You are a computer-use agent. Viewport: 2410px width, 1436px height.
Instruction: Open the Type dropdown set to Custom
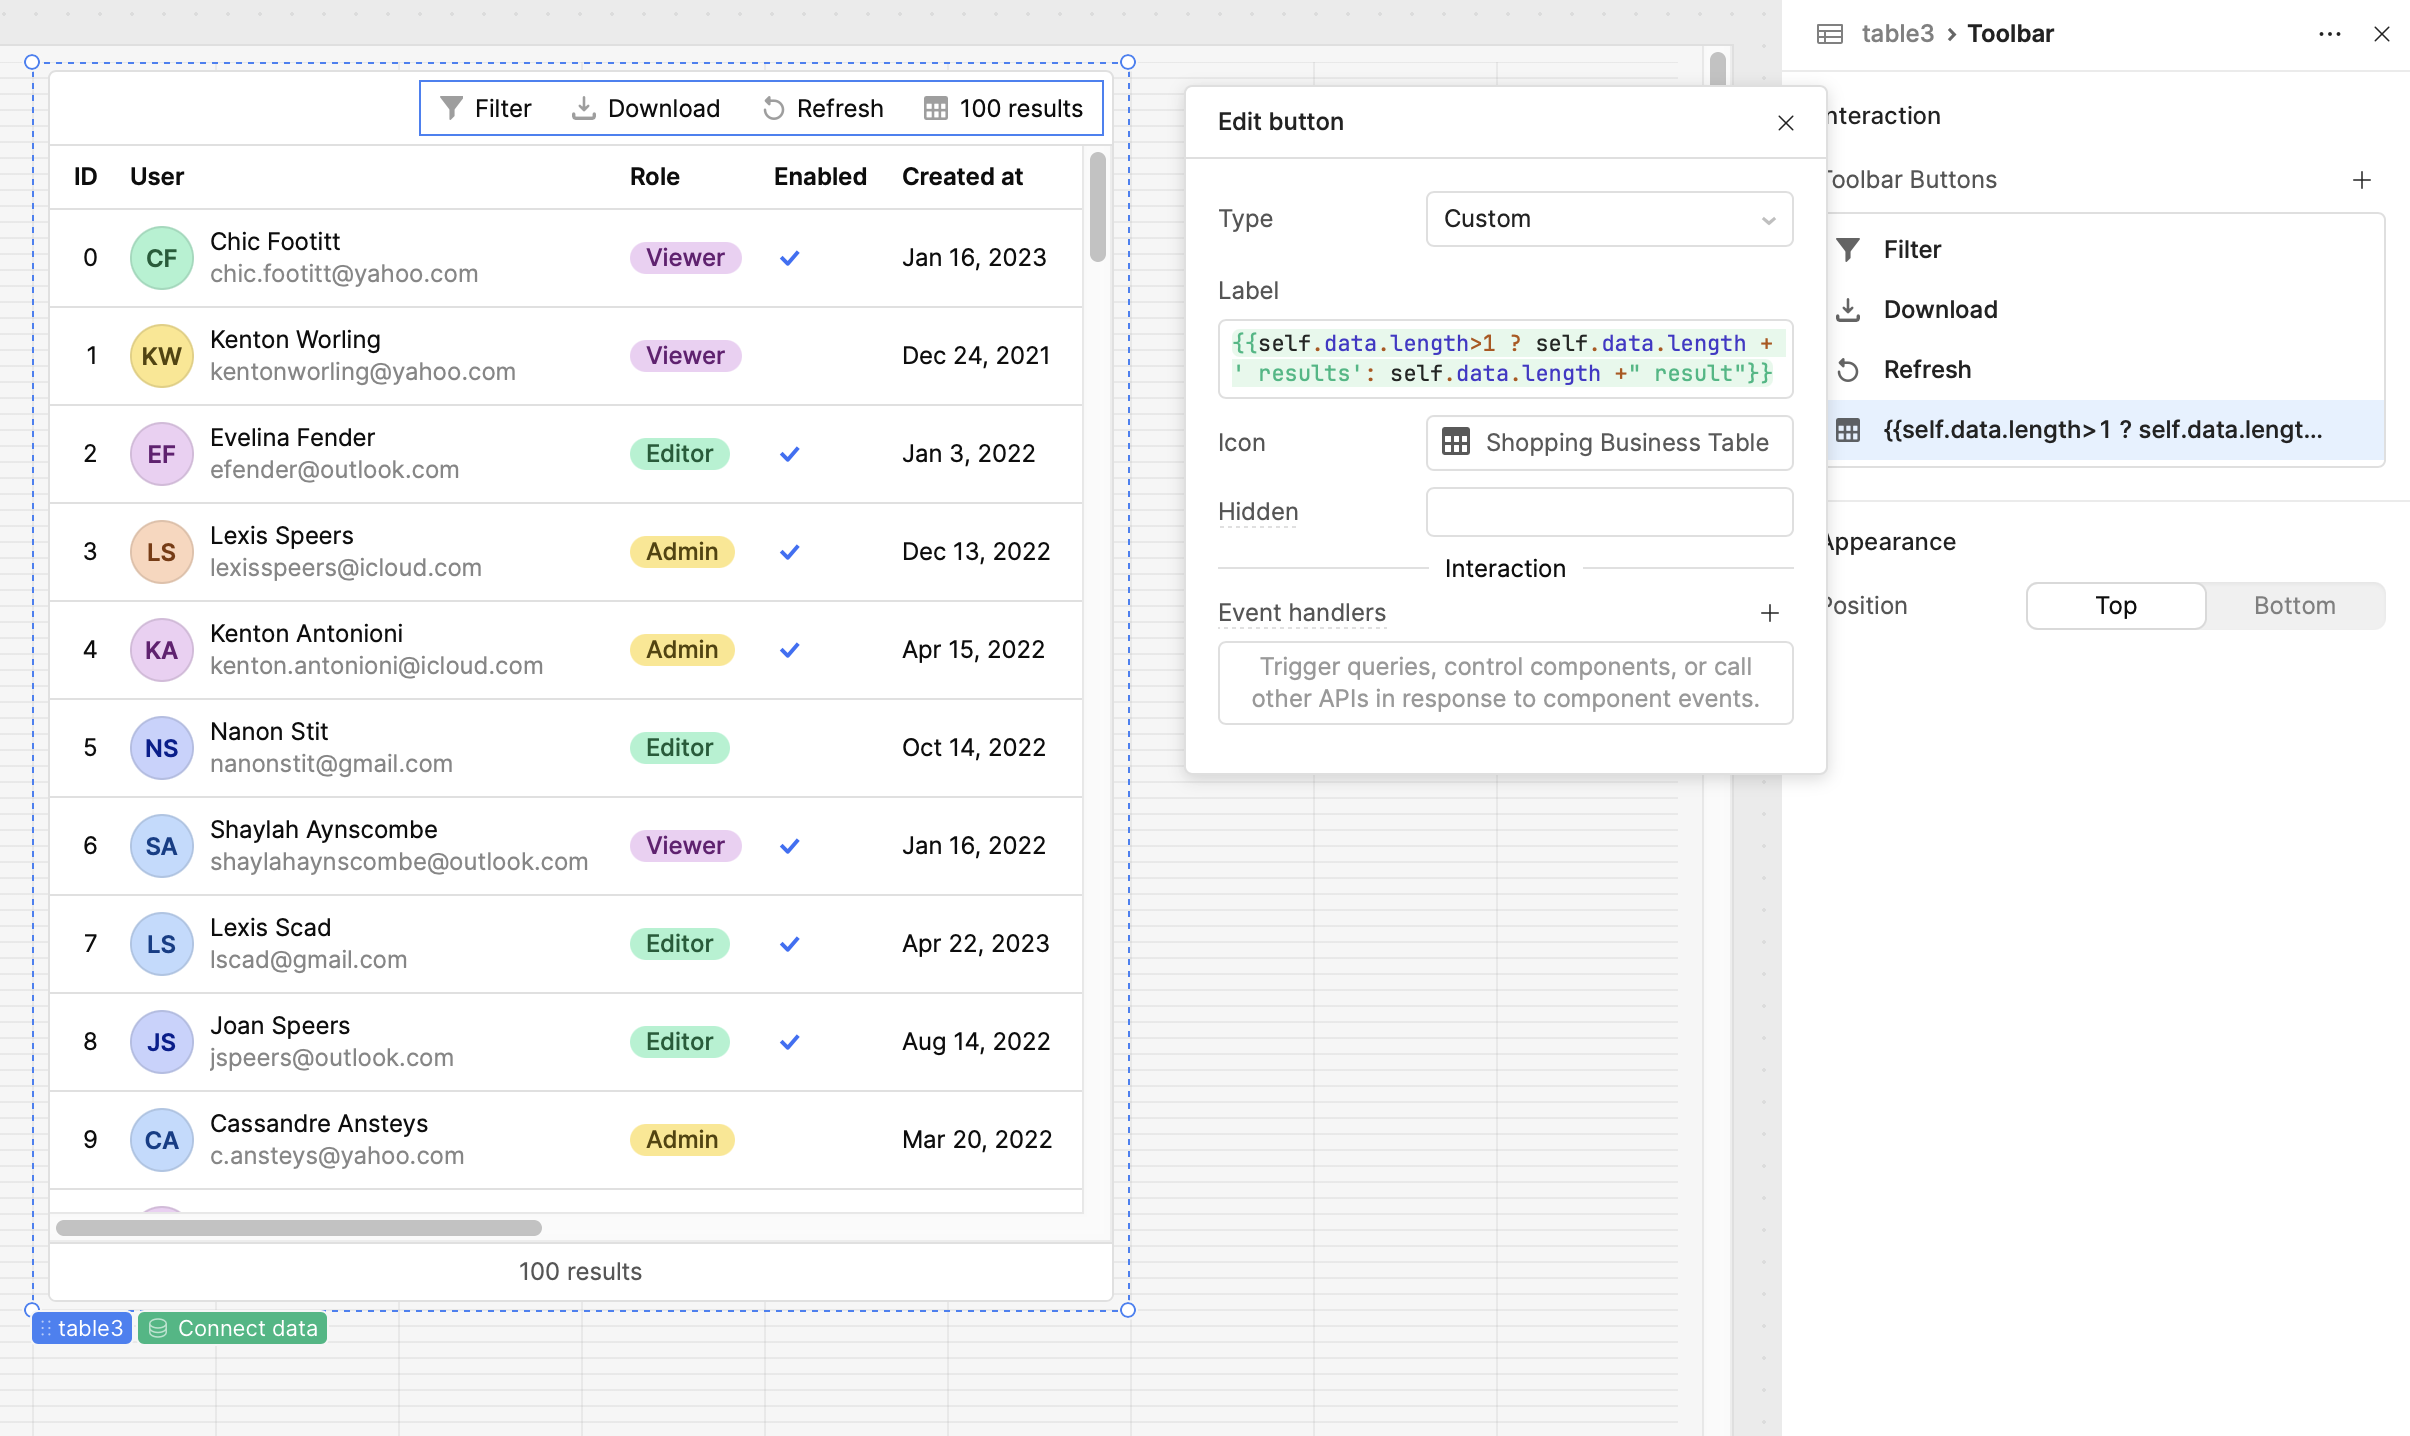pos(1608,219)
